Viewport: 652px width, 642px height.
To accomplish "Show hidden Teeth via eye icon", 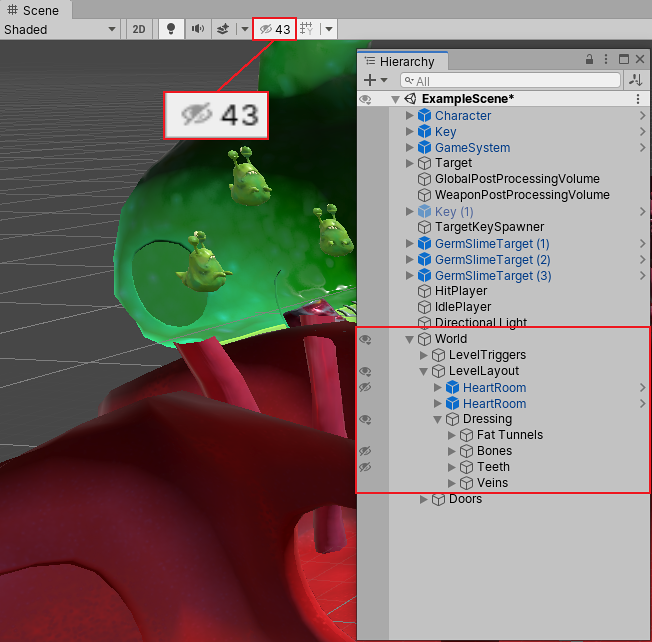I will 365,467.
